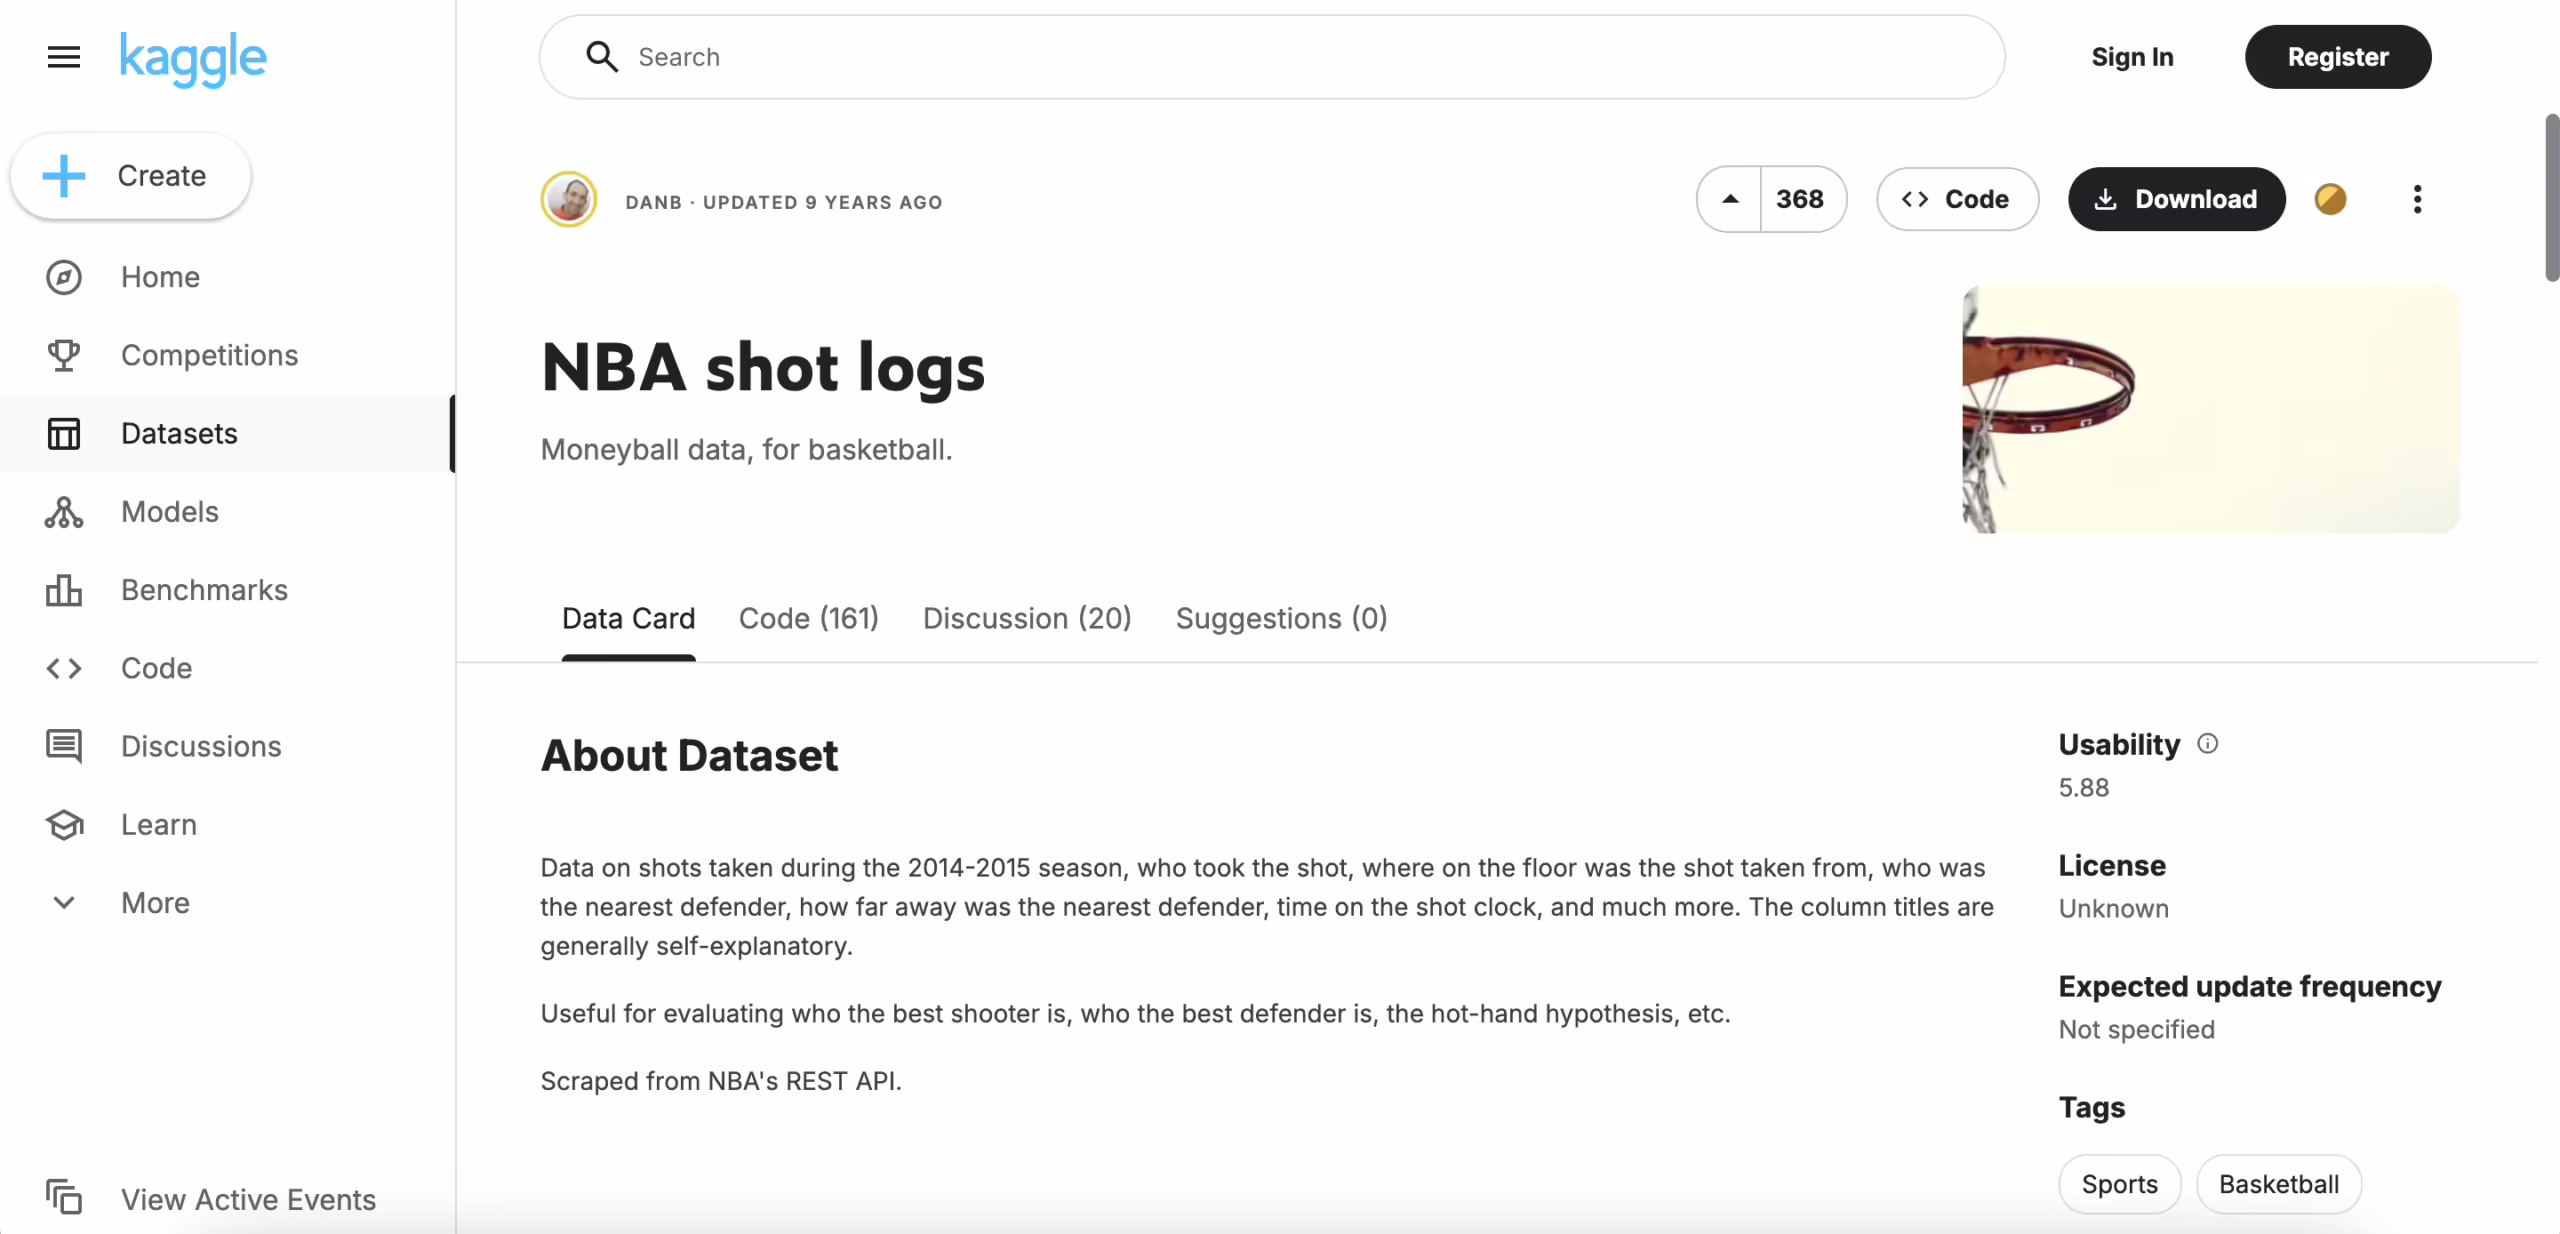This screenshot has width=2560, height=1234.
Task: Switch to the Code (161) tab
Action: point(808,619)
